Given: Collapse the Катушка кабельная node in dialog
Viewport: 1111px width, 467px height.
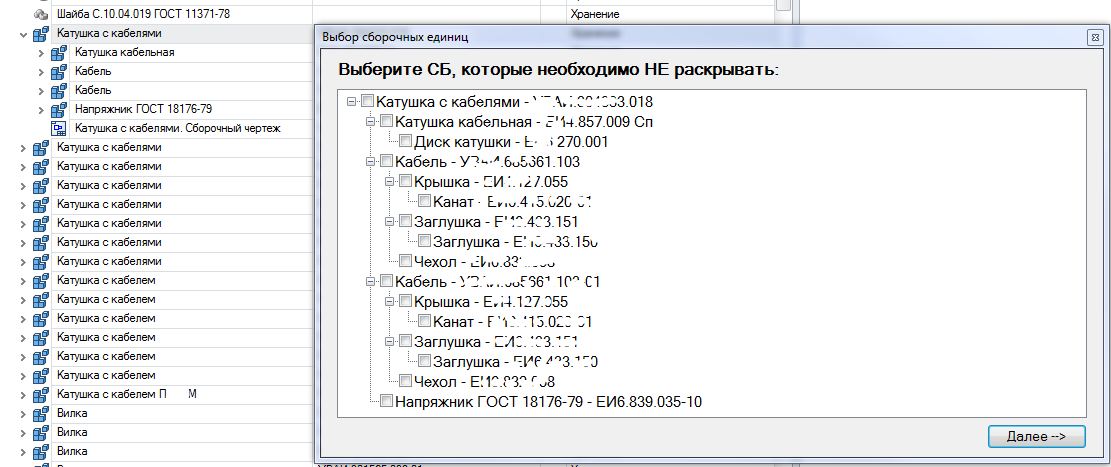Looking at the screenshot, I should pos(370,122).
